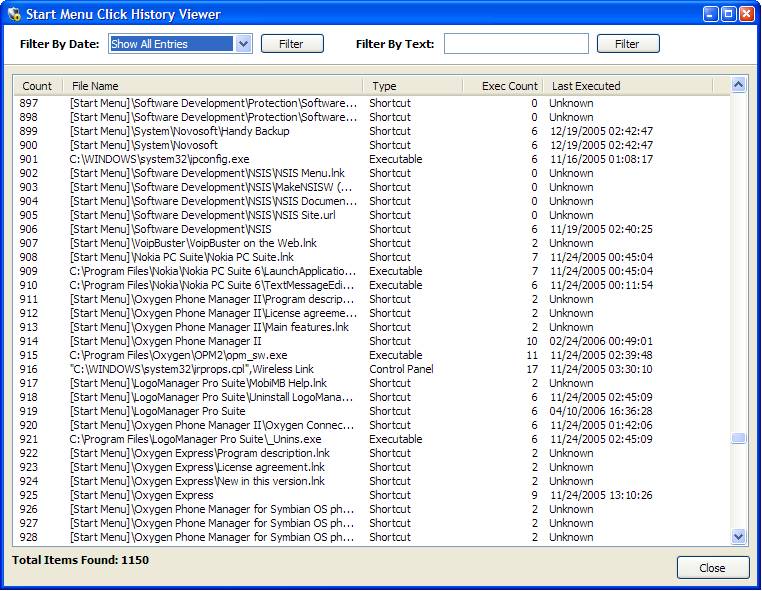
Task: Select row 914 Oxygen Phone Manager II
Action: click(x=372, y=341)
